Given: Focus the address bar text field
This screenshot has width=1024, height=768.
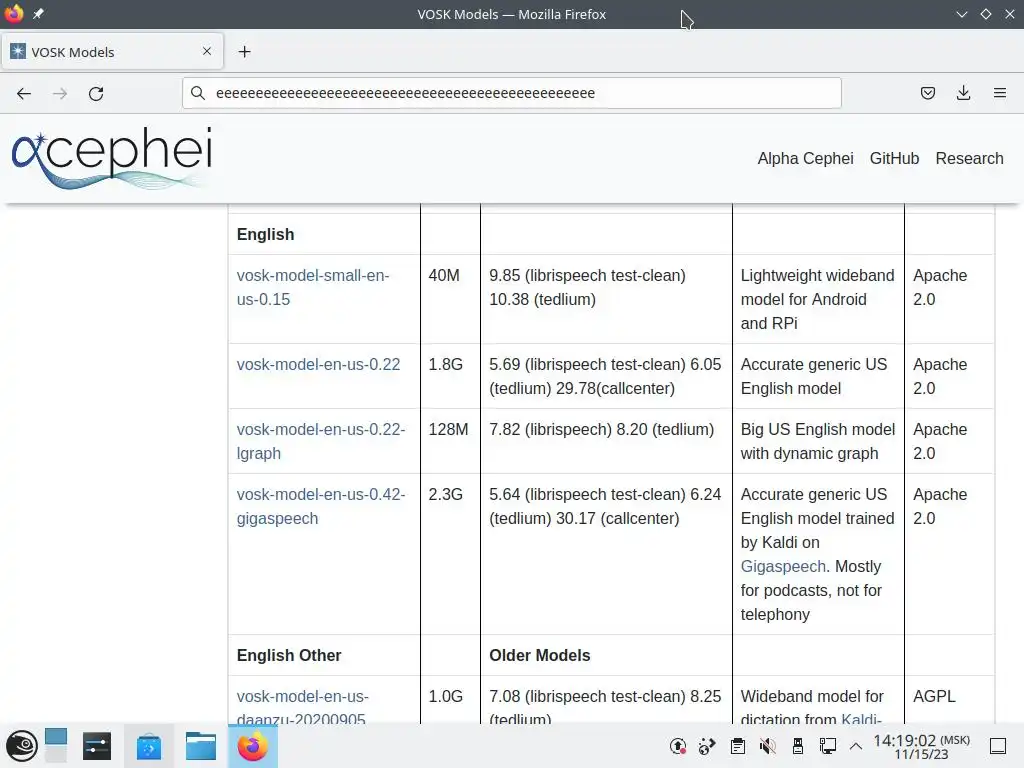Looking at the screenshot, I should 511,93.
